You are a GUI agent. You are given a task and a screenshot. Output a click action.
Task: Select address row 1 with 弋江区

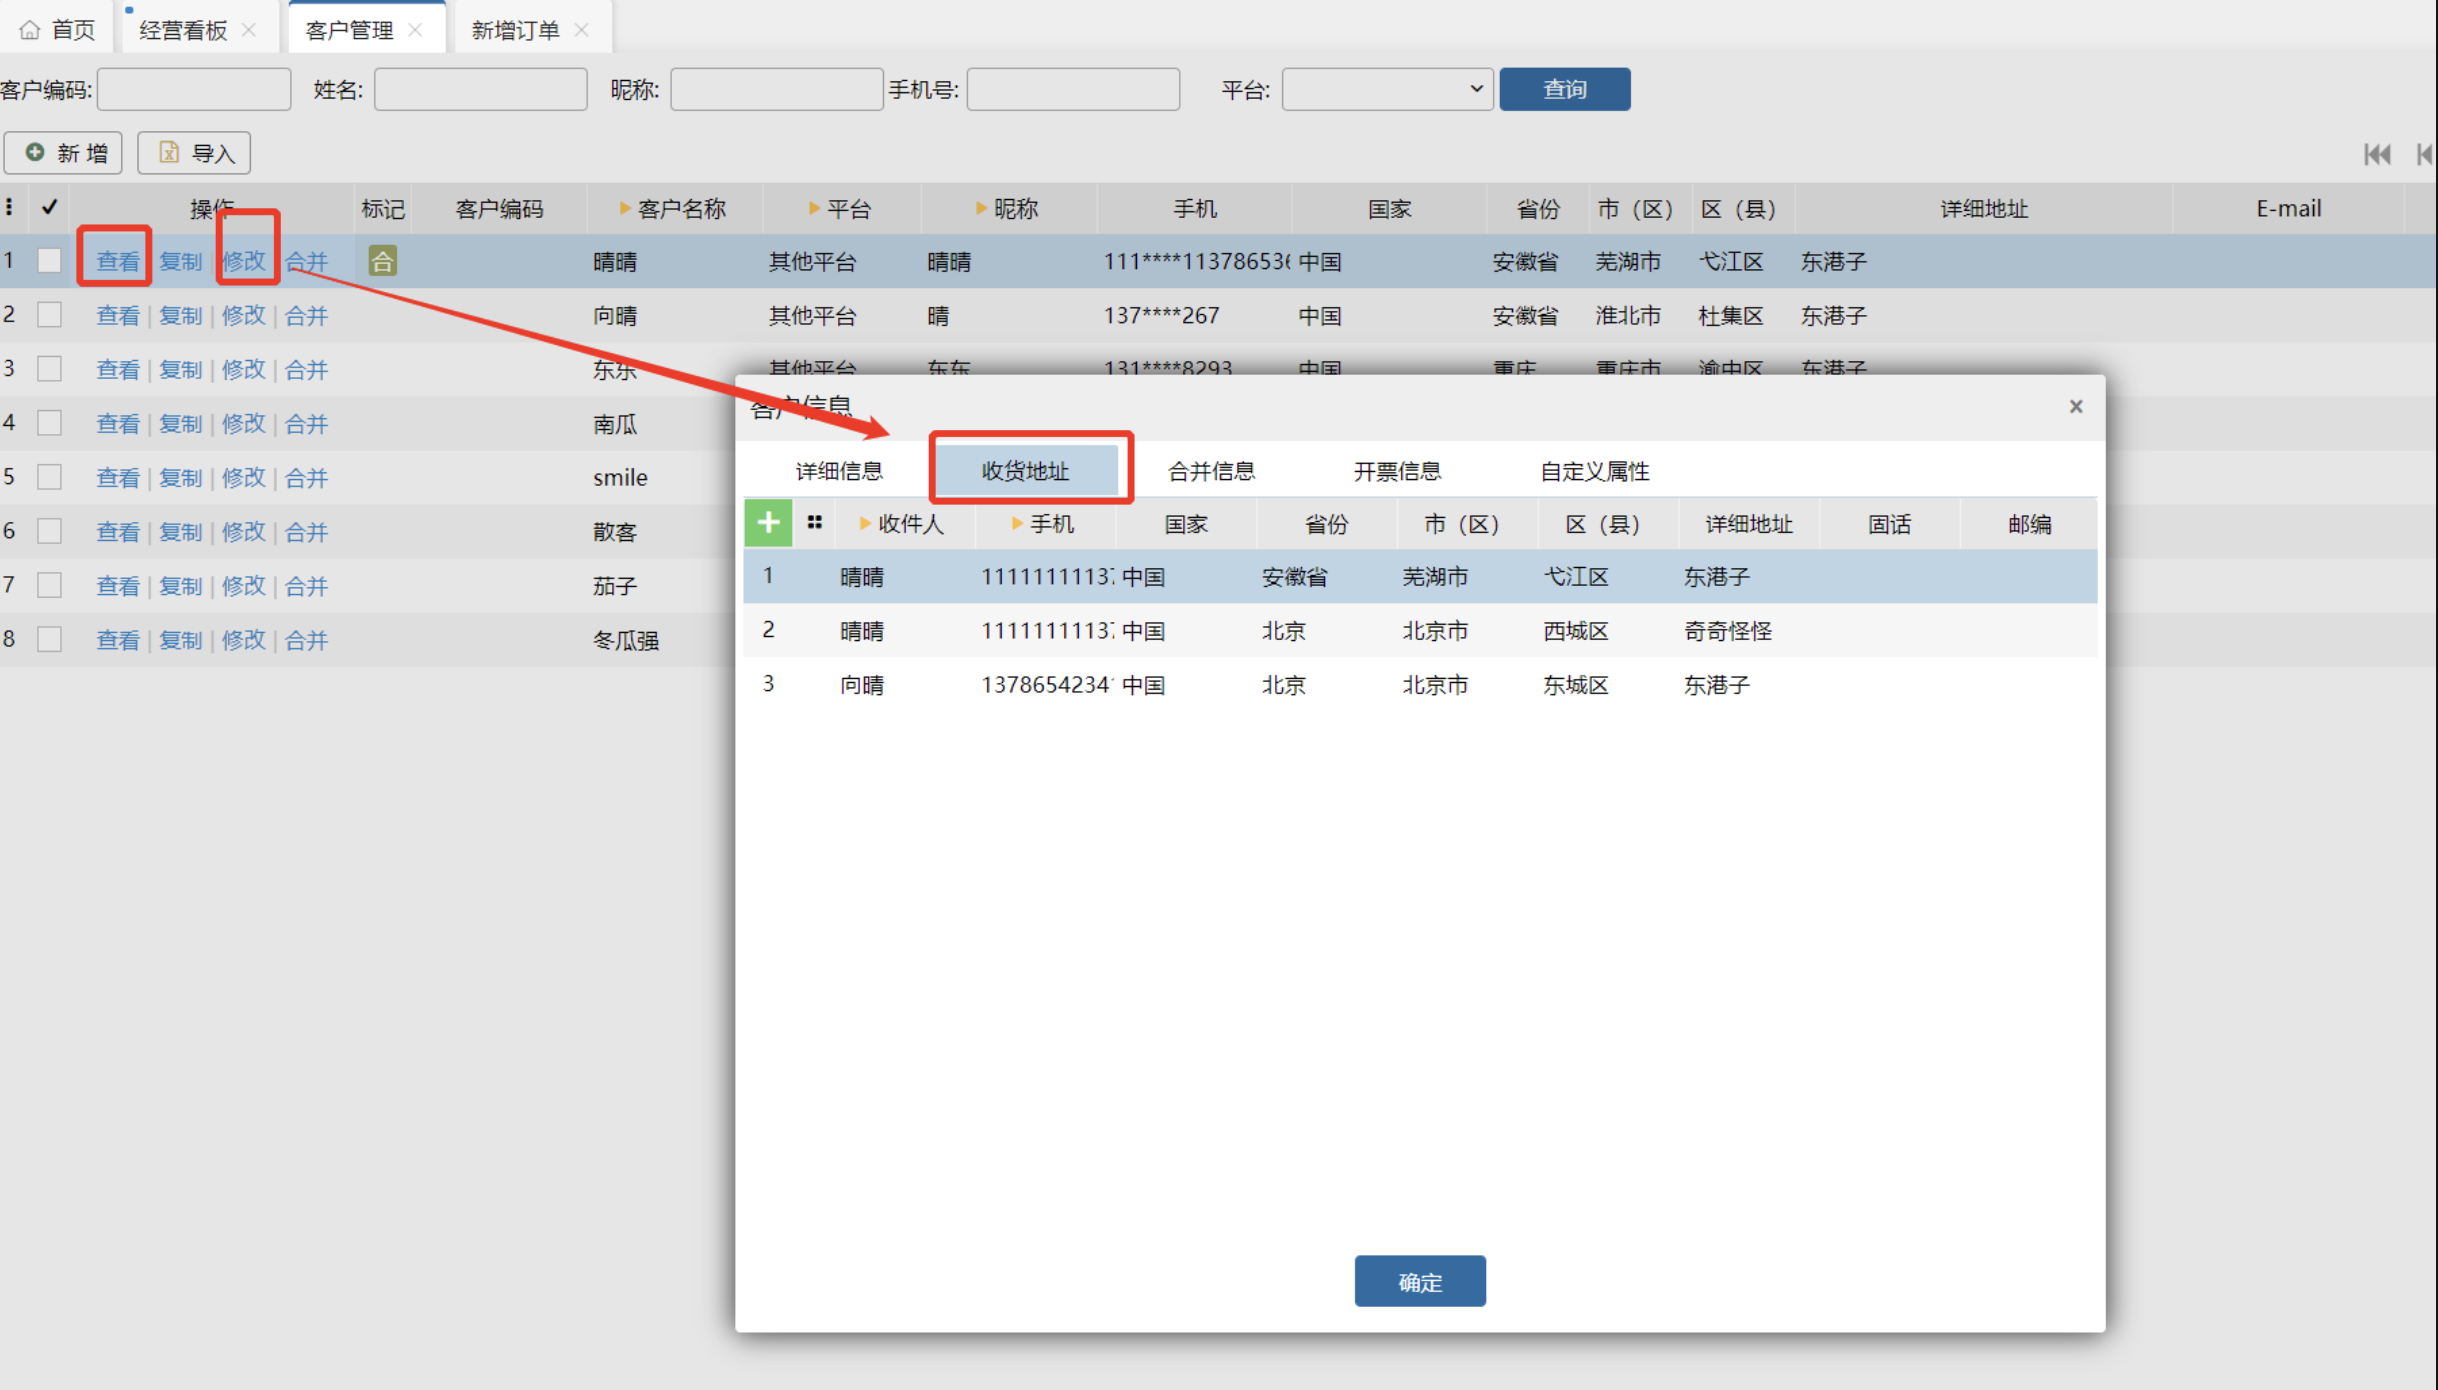tap(1420, 576)
